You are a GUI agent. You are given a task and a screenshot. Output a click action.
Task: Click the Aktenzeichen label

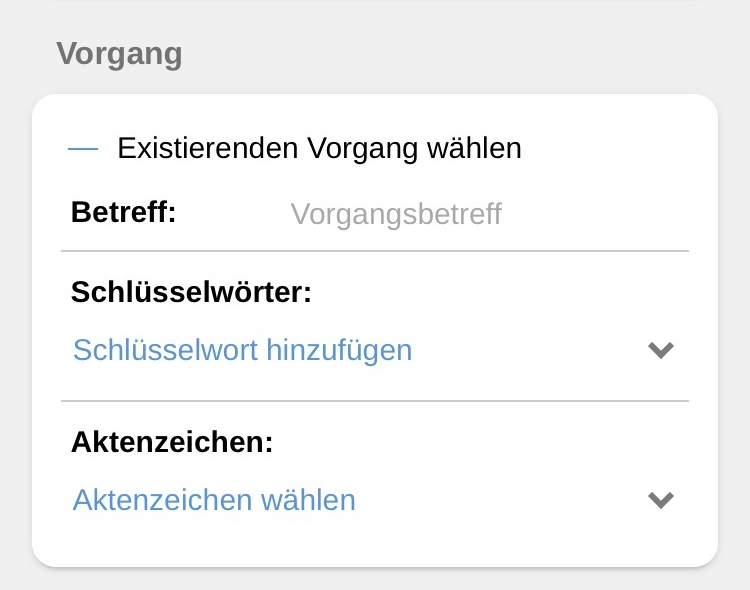coord(172,443)
